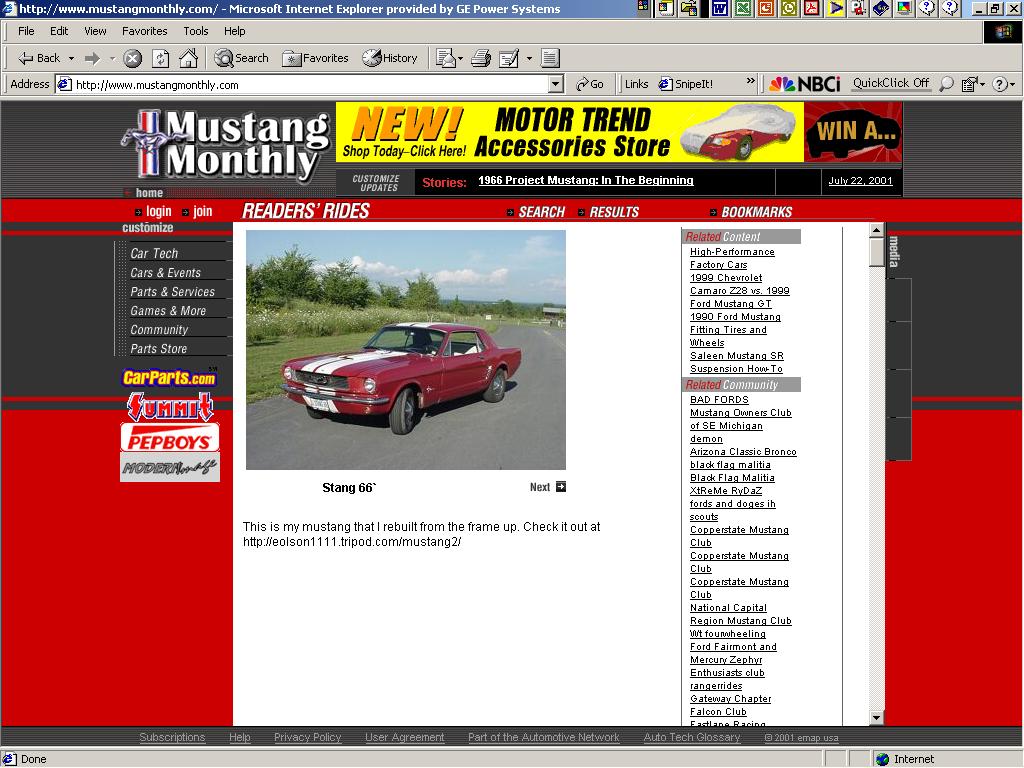Image resolution: width=1024 pixels, height=768 pixels.
Task: Open the Favorites pane
Action: click(x=315, y=59)
